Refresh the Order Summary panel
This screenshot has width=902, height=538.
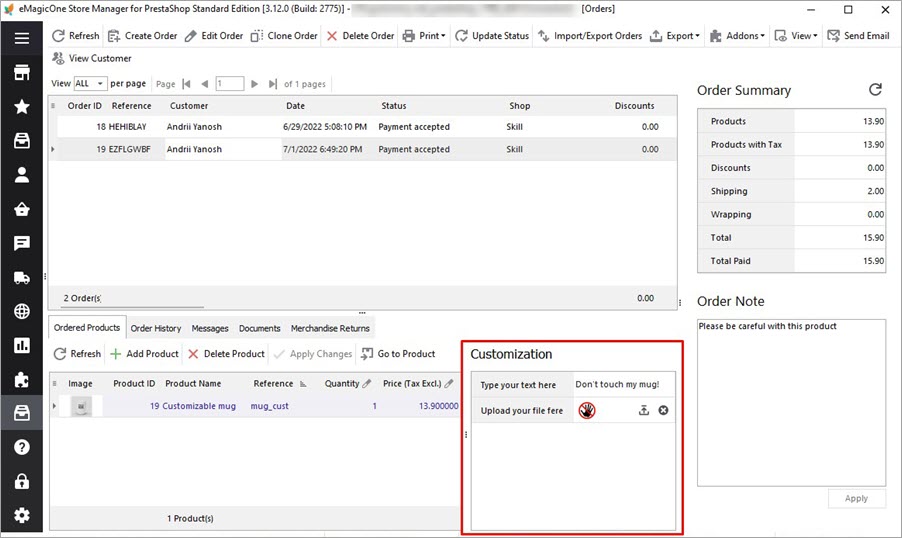(875, 90)
